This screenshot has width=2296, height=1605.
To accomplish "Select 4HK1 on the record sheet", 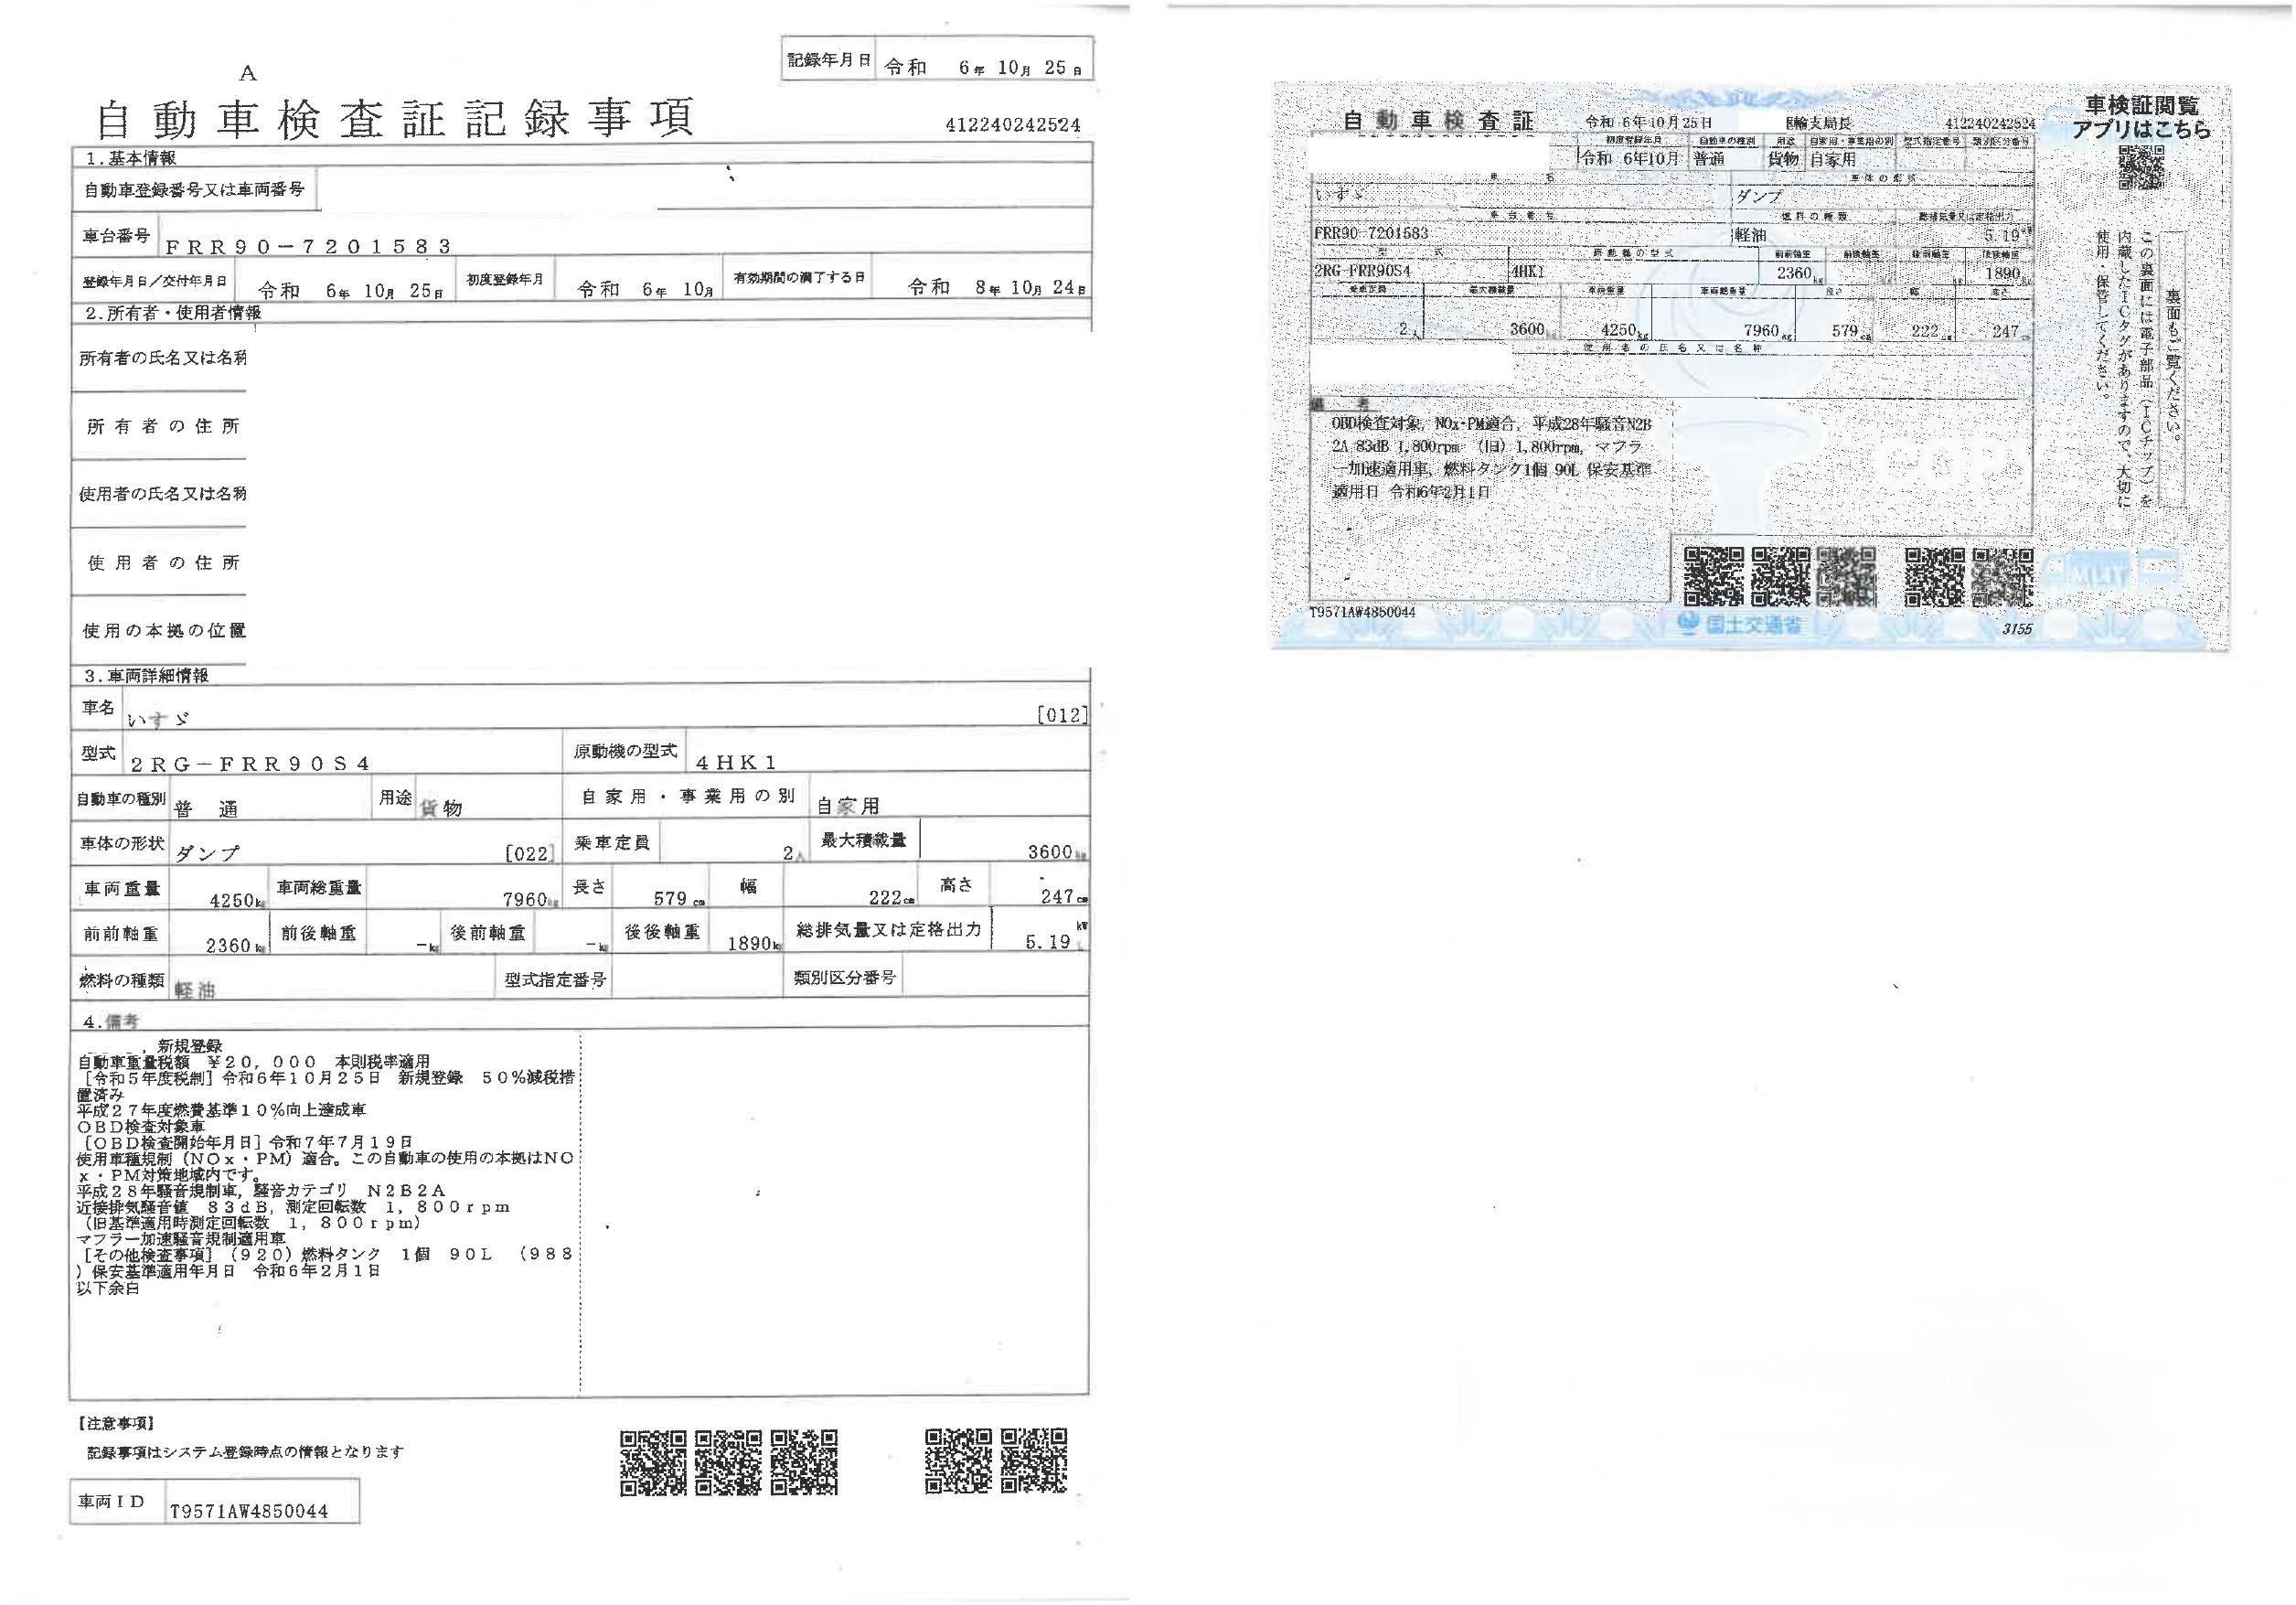I will pos(736,762).
